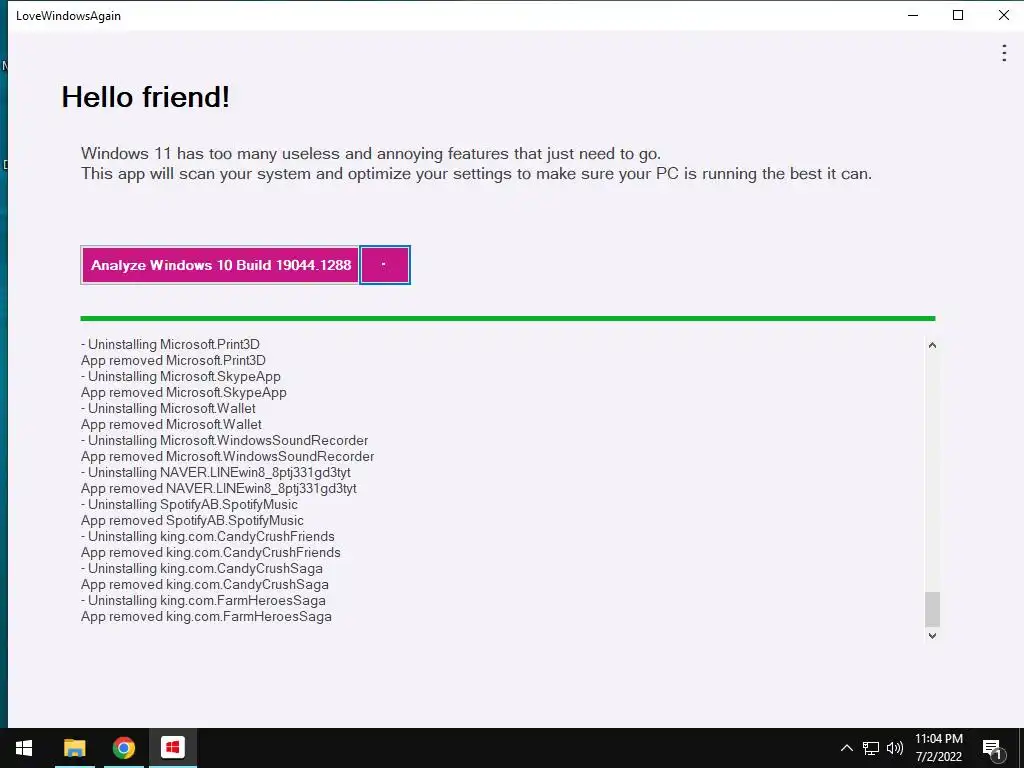Click log line 'App removed Microsoft.Wallet'

coord(171,424)
